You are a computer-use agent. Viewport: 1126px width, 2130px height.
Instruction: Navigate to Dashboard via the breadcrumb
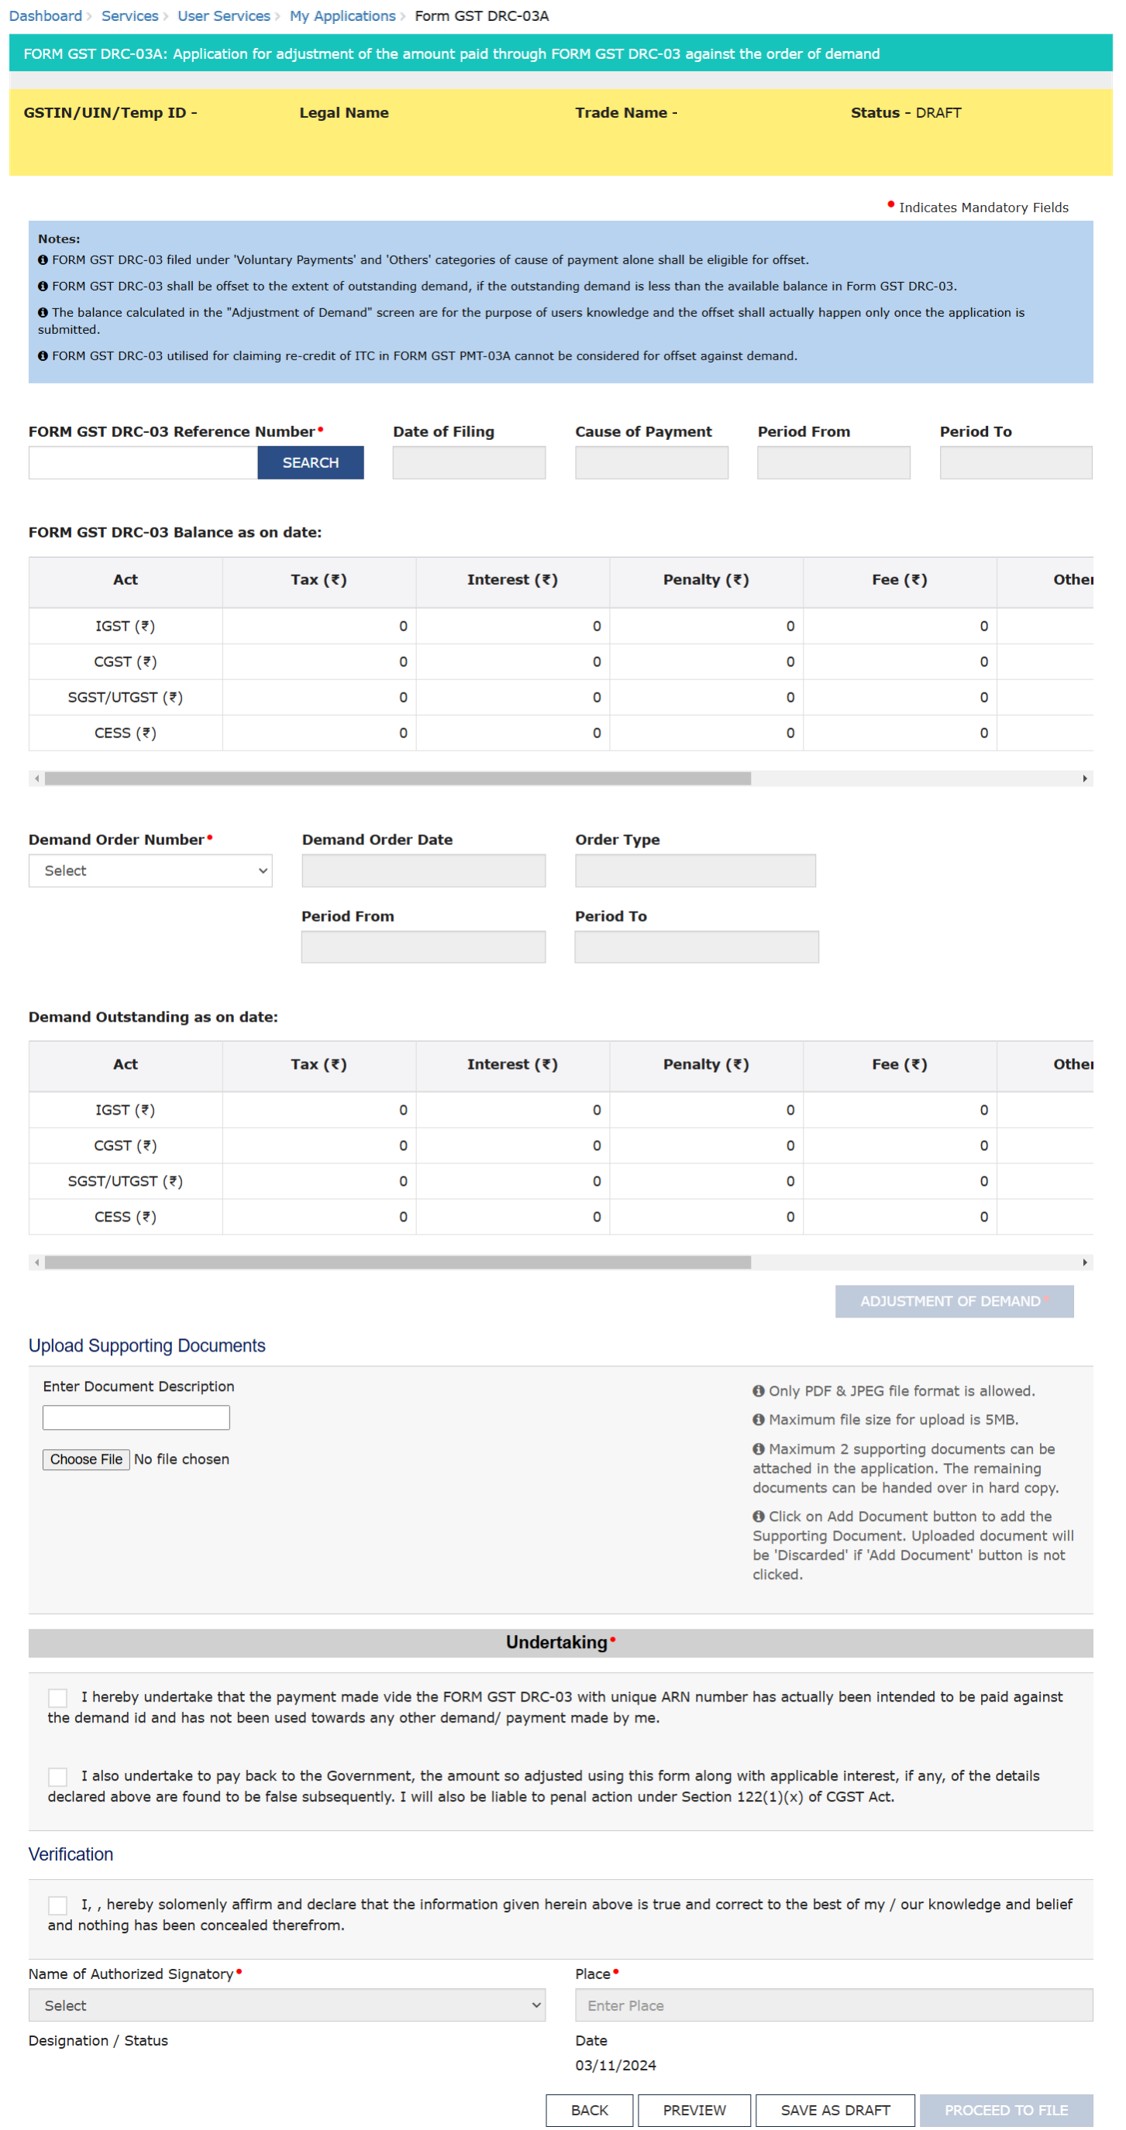pos(45,16)
